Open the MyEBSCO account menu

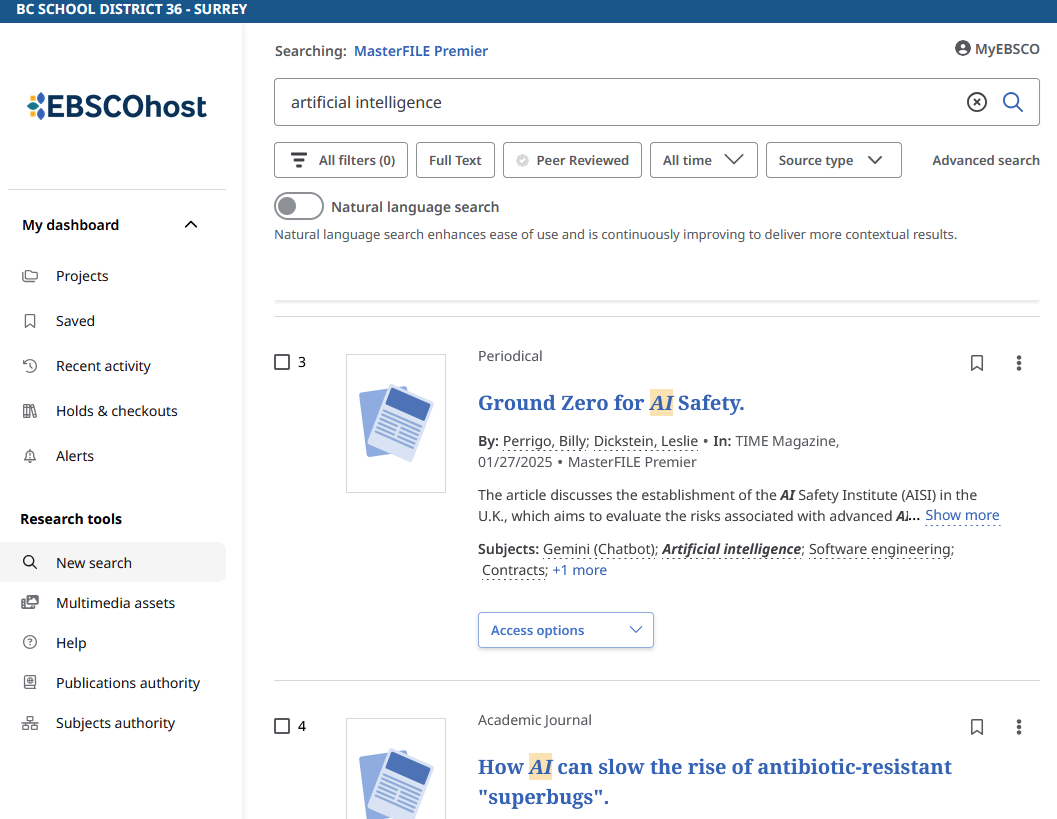coord(997,49)
